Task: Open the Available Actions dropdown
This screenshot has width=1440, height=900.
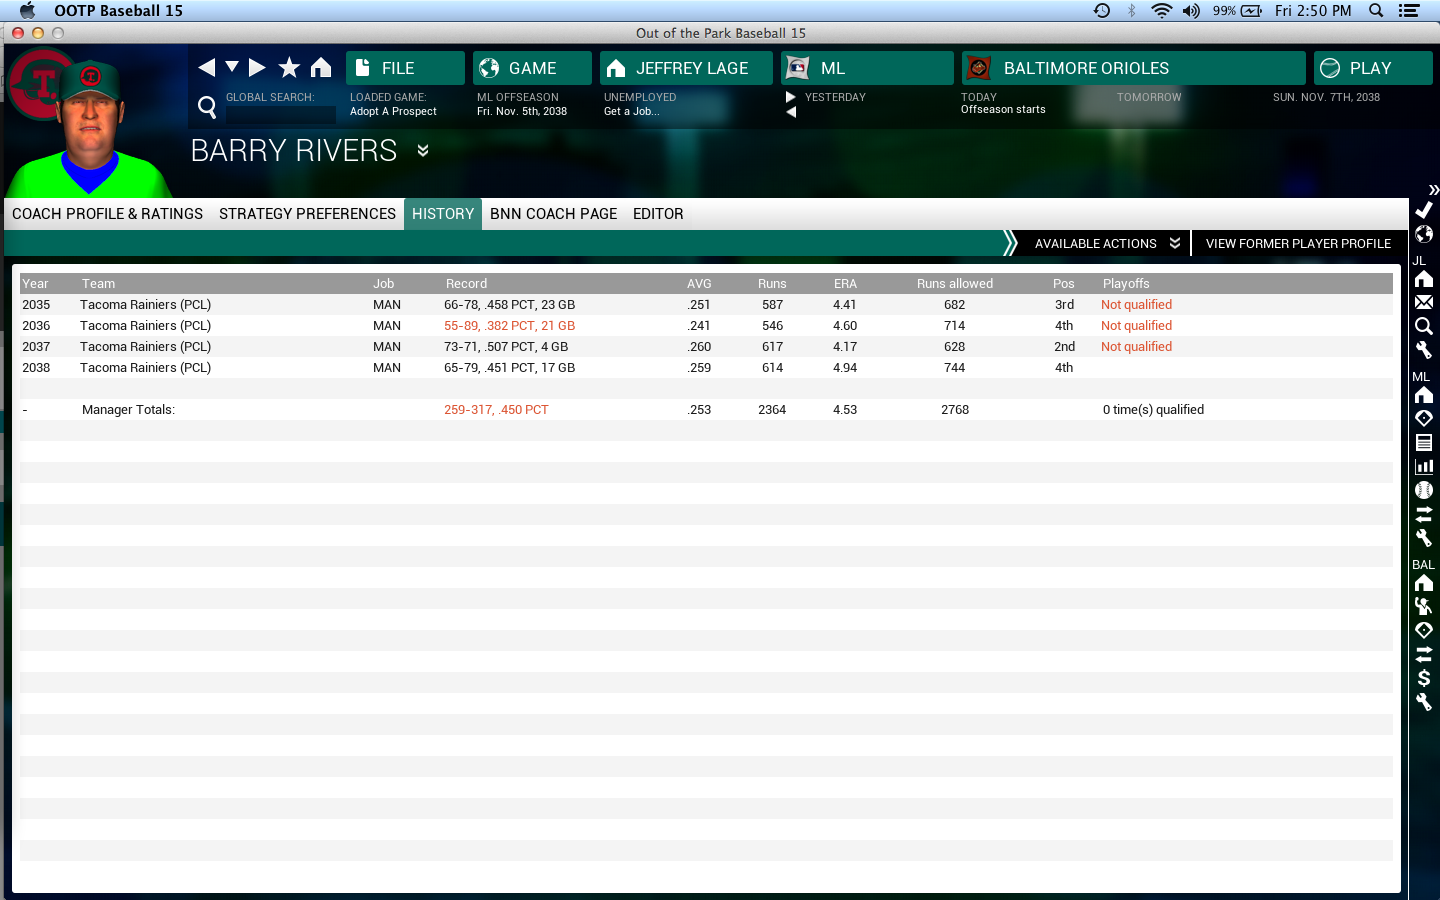Action: [1106, 243]
